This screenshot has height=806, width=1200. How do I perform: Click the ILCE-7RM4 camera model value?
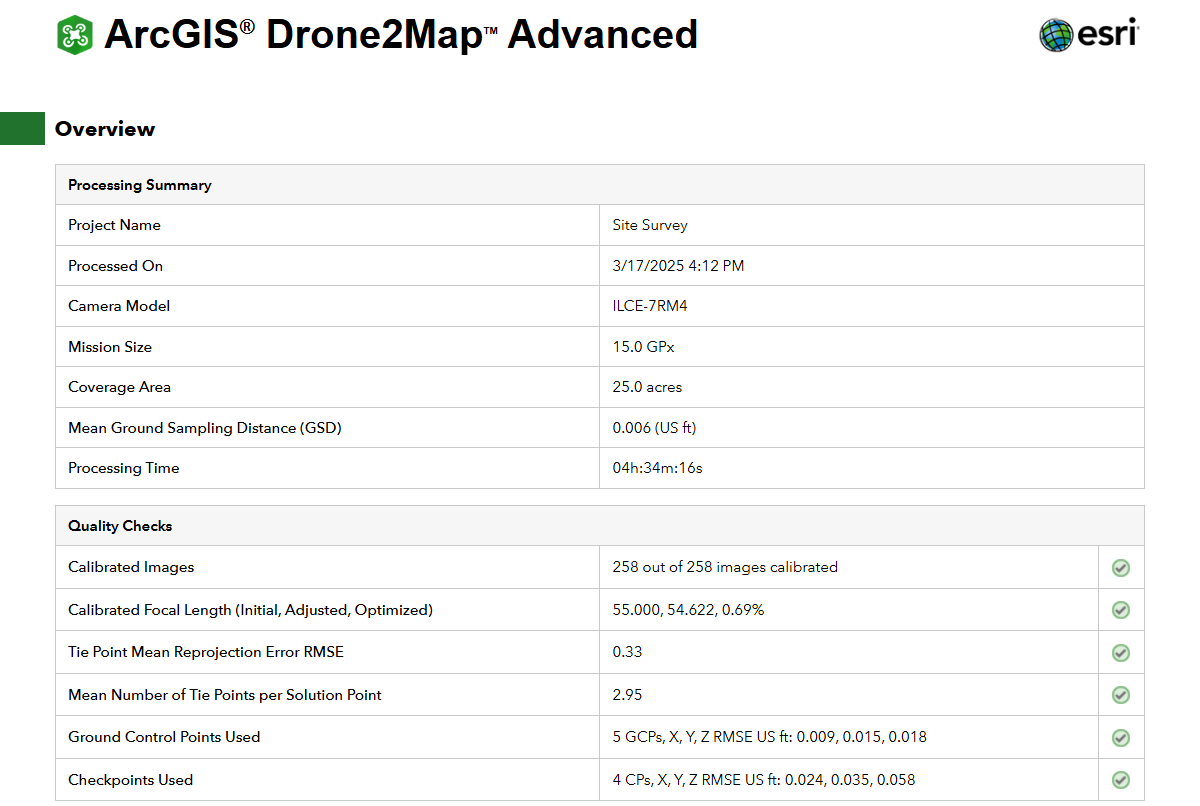tap(650, 306)
